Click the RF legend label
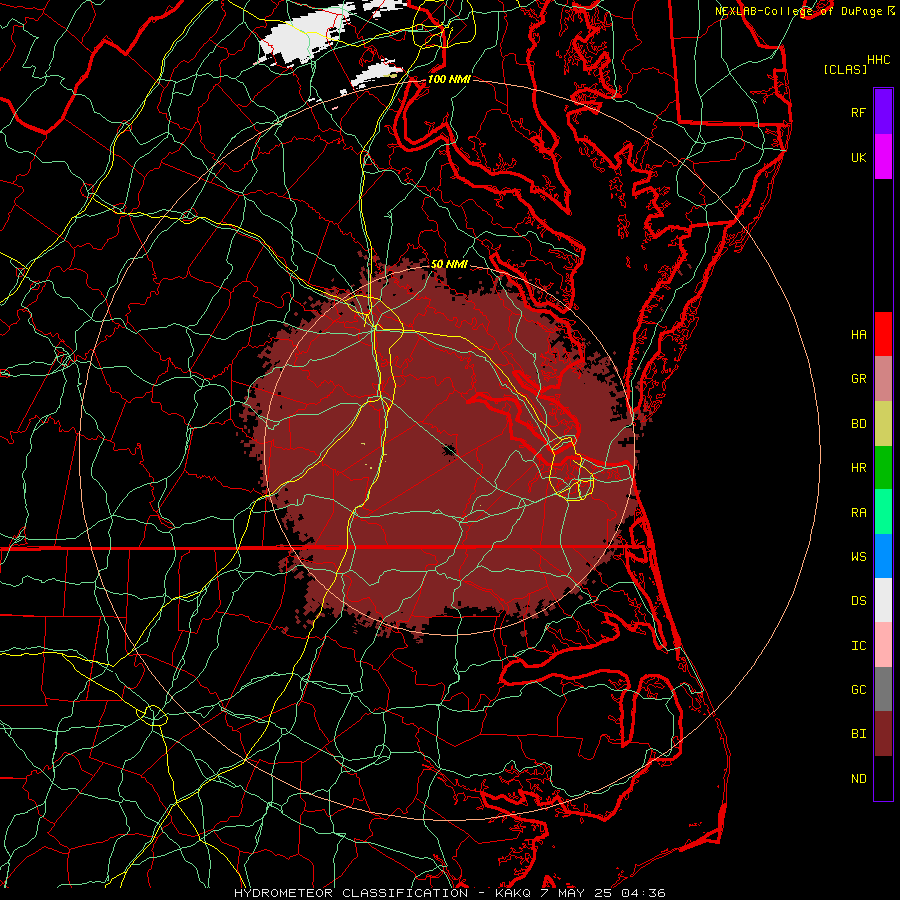 tap(859, 112)
